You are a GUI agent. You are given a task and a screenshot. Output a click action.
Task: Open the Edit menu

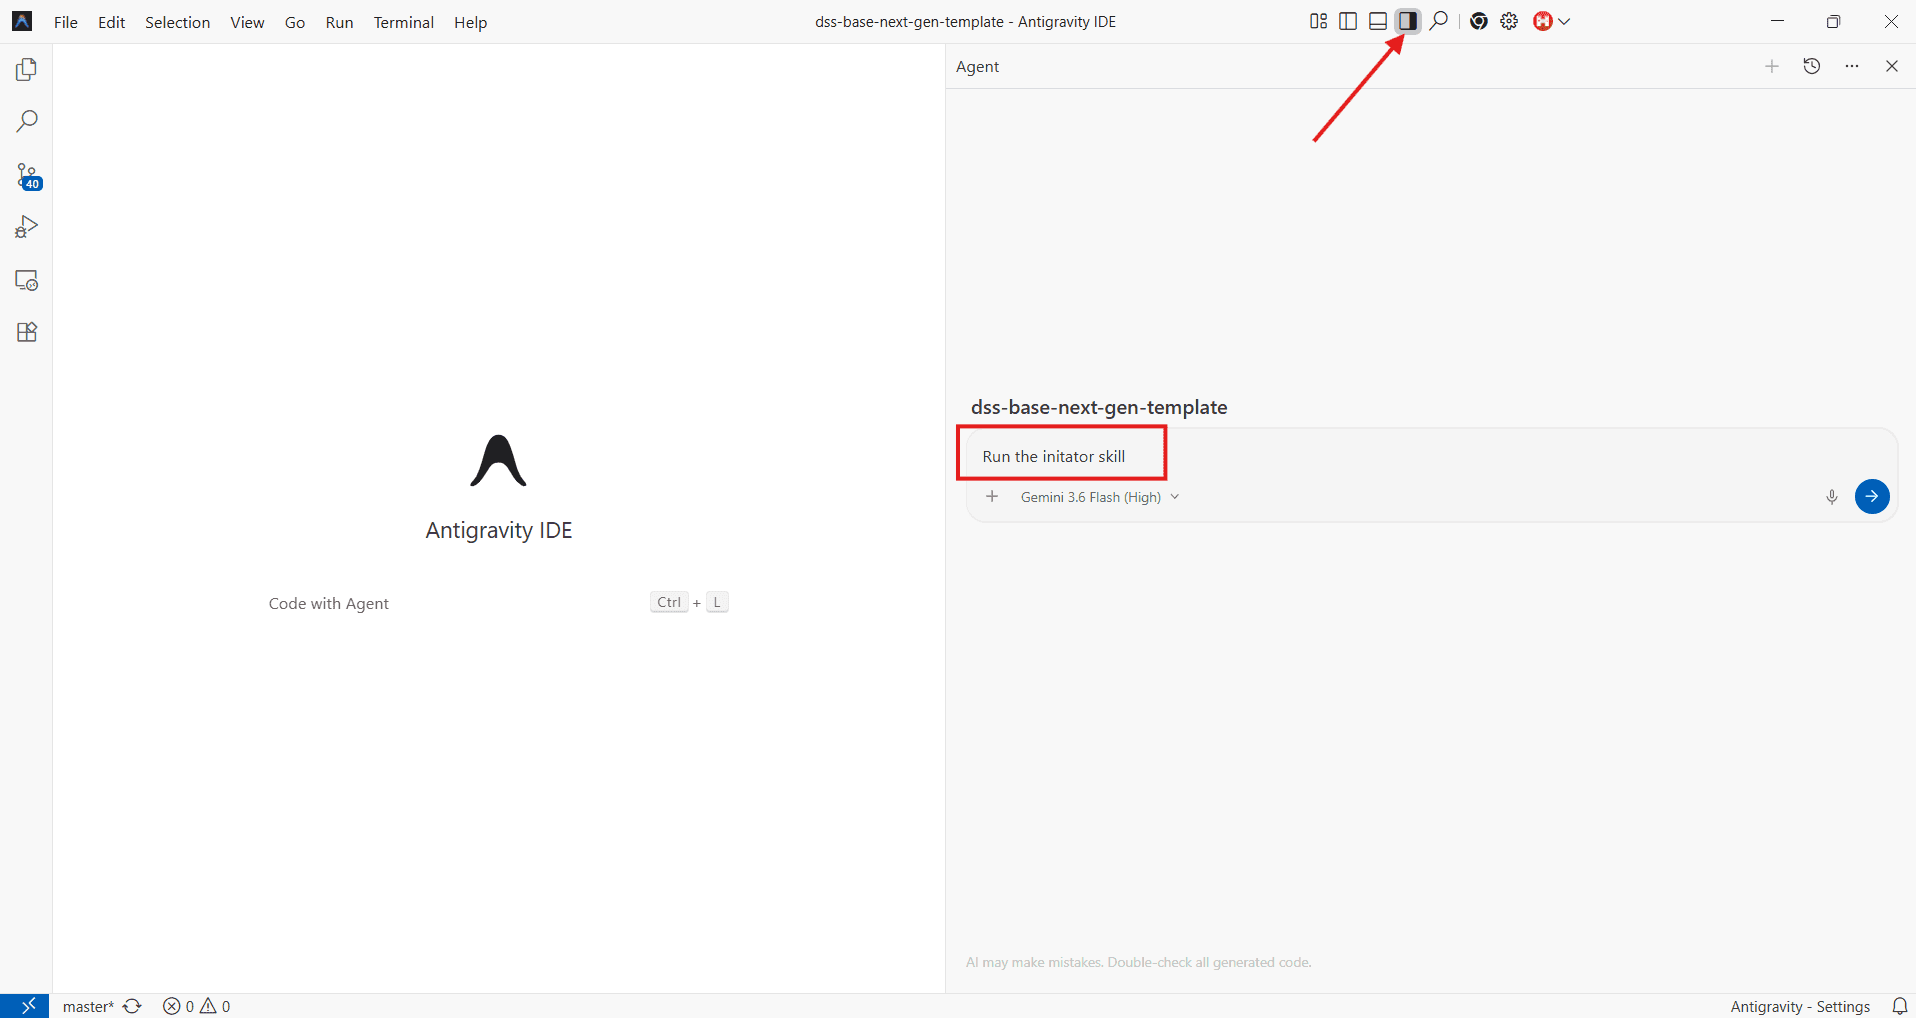[111, 22]
